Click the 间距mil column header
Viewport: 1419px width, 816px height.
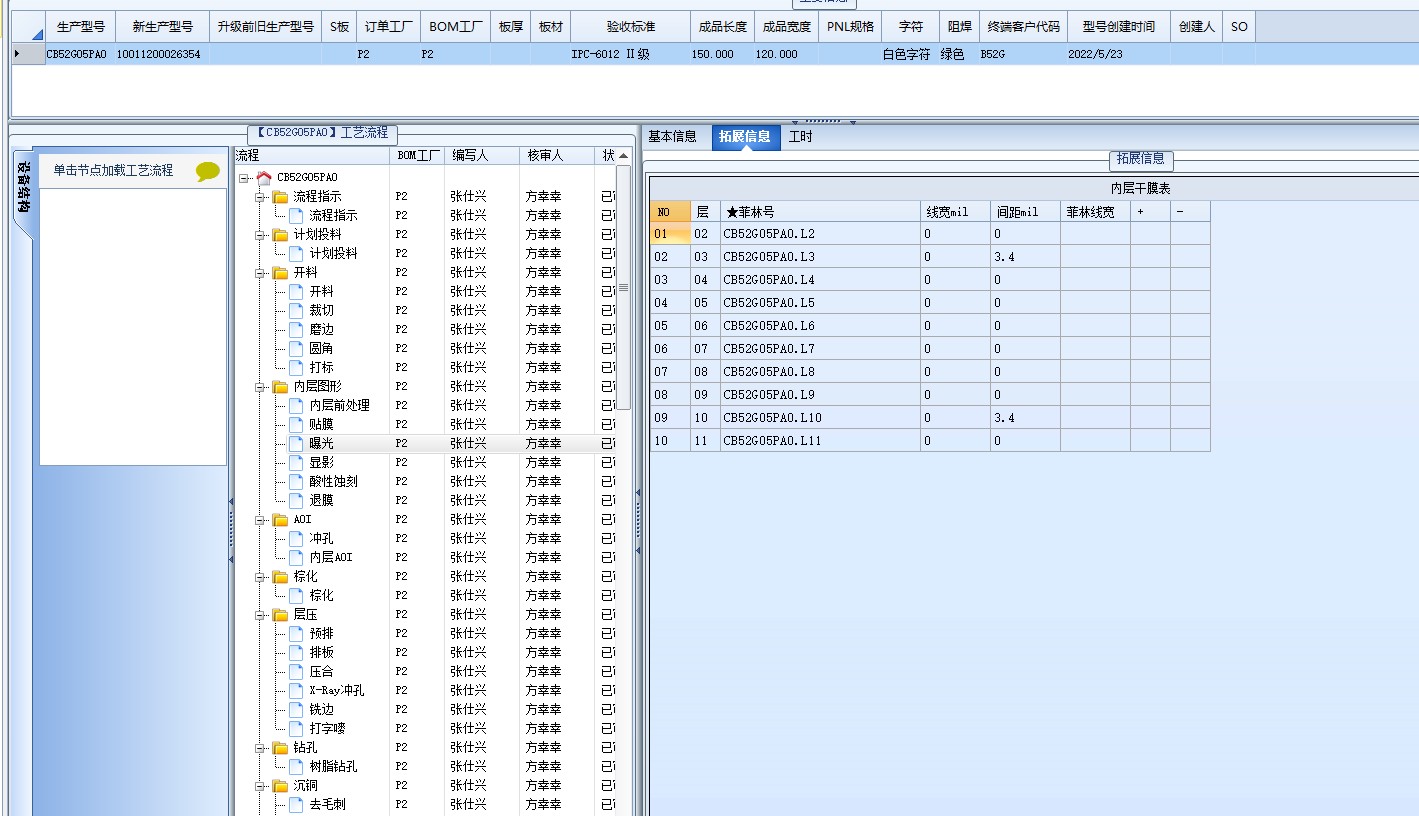click(1025, 212)
